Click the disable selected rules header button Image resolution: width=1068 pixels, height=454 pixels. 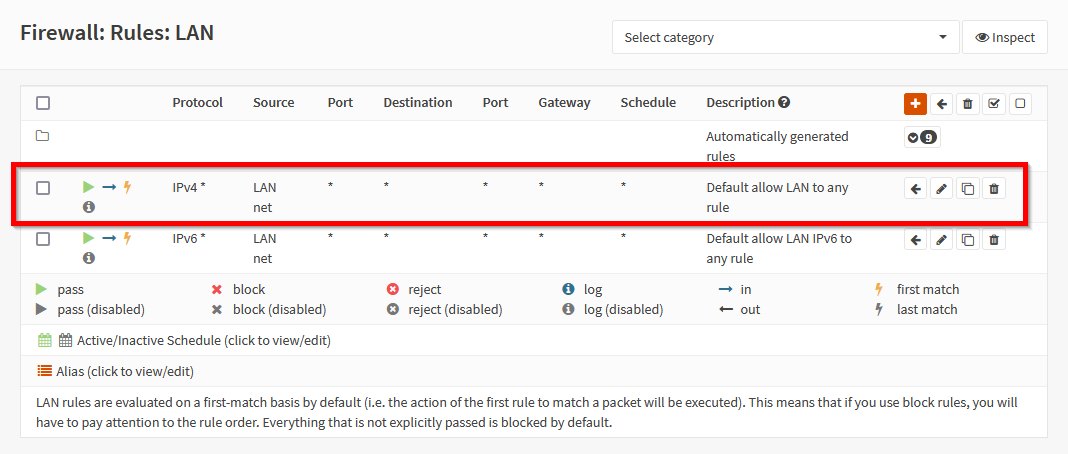[1020, 103]
